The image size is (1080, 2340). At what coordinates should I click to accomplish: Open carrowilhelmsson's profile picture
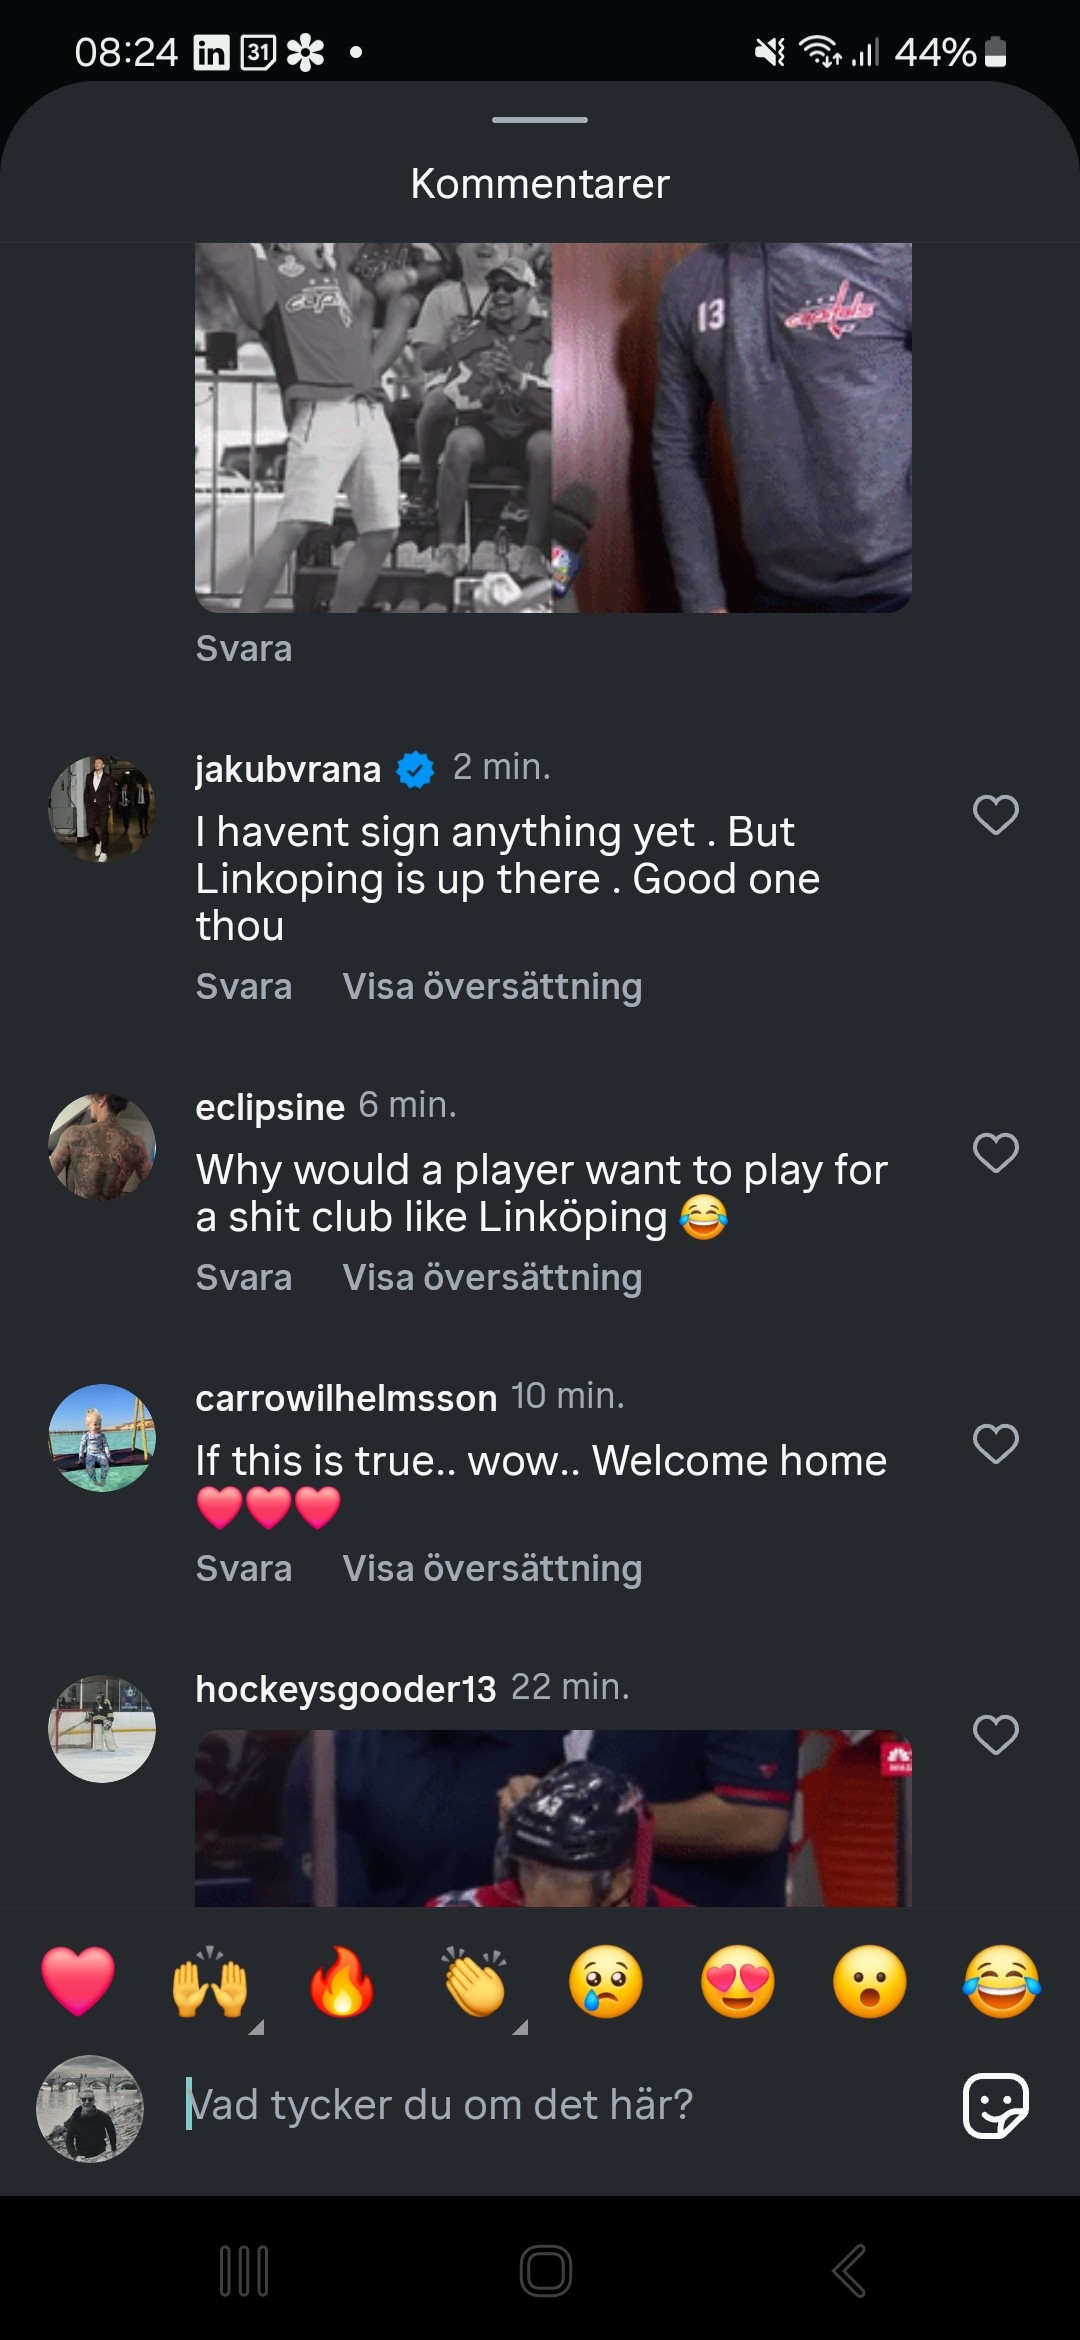click(102, 1438)
